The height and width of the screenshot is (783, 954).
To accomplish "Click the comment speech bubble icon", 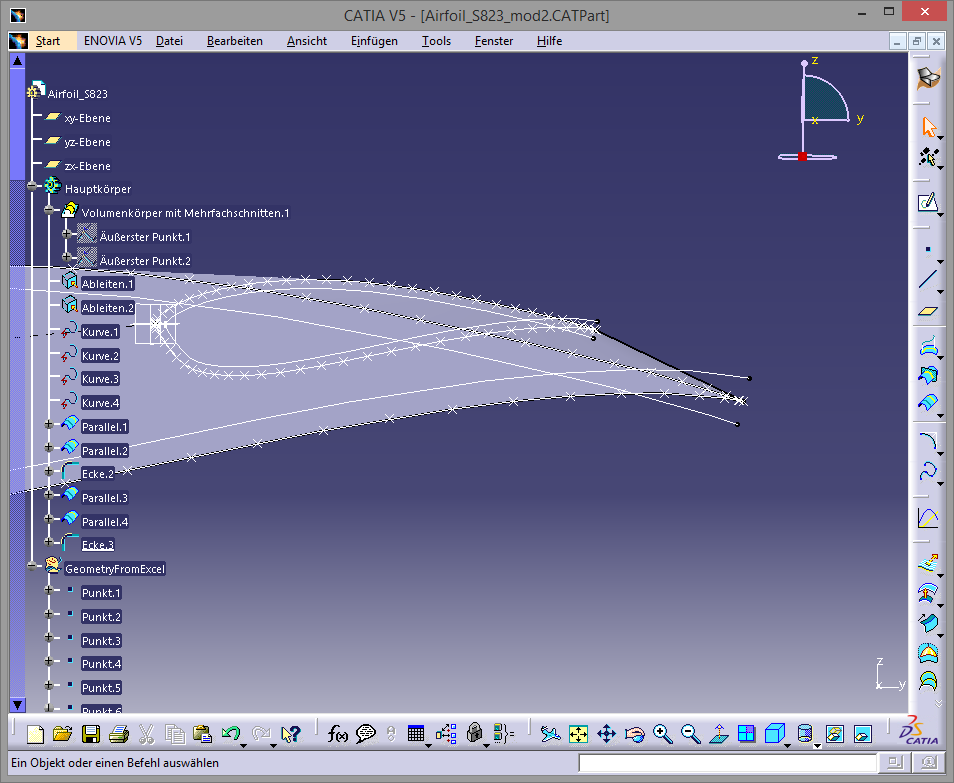I will tap(366, 734).
